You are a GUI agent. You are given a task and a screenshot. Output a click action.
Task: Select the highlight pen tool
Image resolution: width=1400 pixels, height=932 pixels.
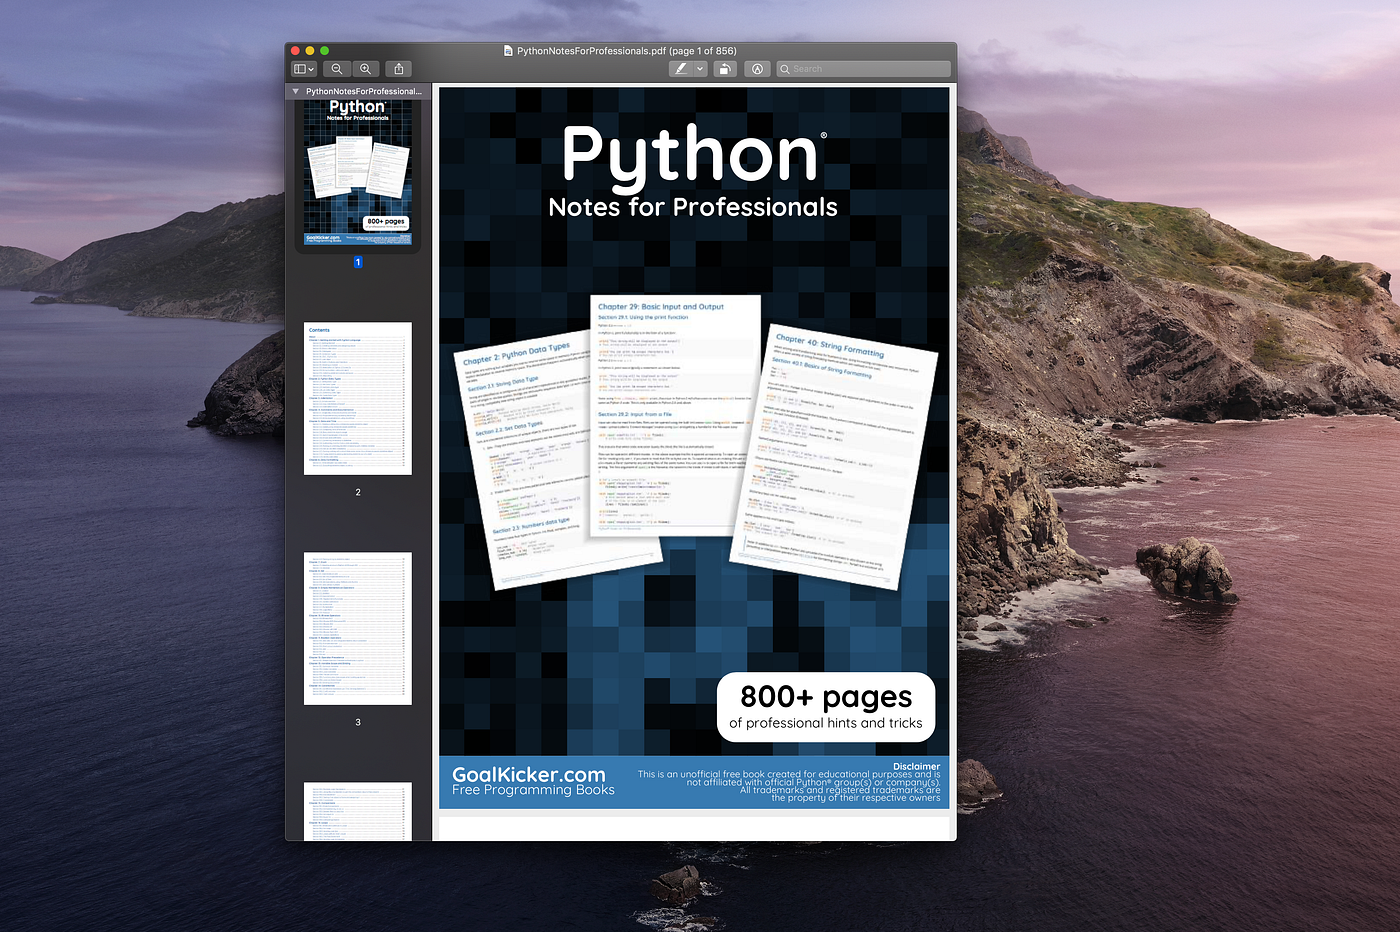click(x=681, y=69)
